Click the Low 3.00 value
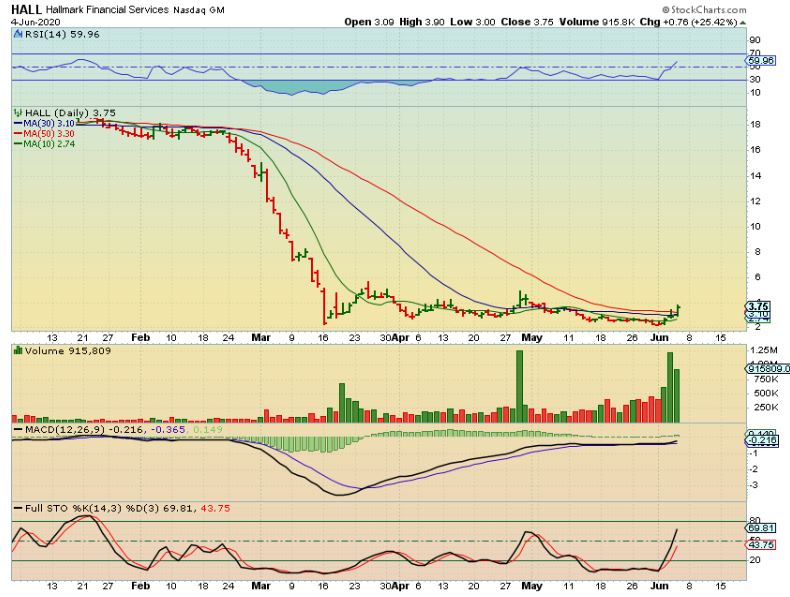This screenshot has height=597, width=790. coord(473,22)
